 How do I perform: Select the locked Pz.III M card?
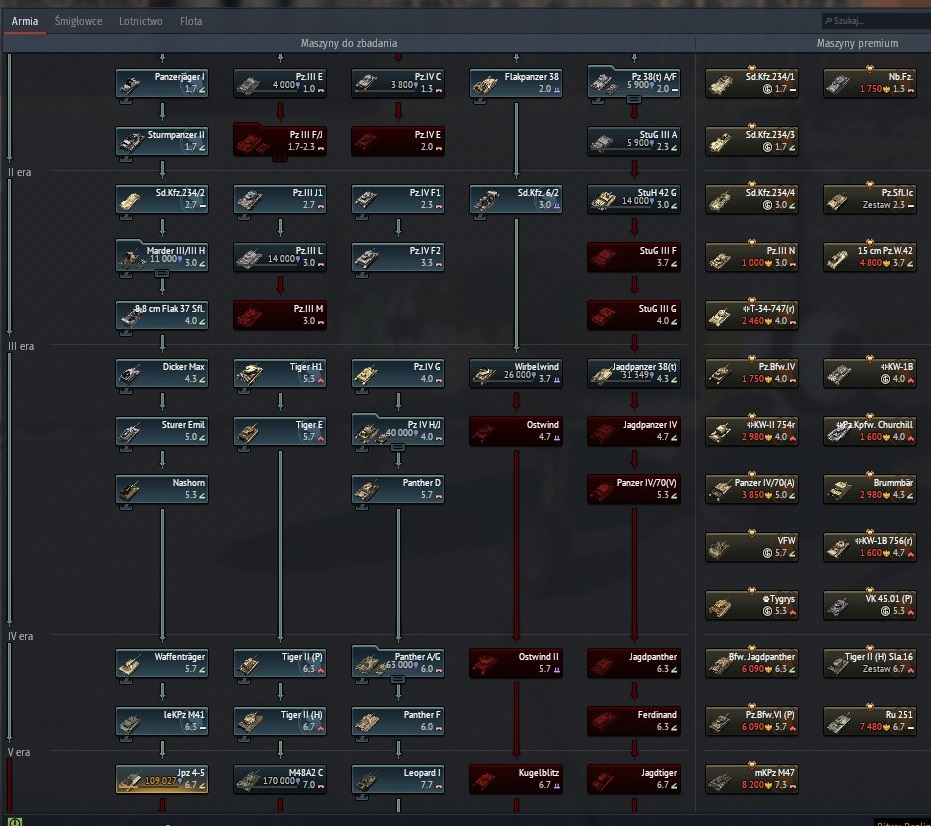point(280,315)
